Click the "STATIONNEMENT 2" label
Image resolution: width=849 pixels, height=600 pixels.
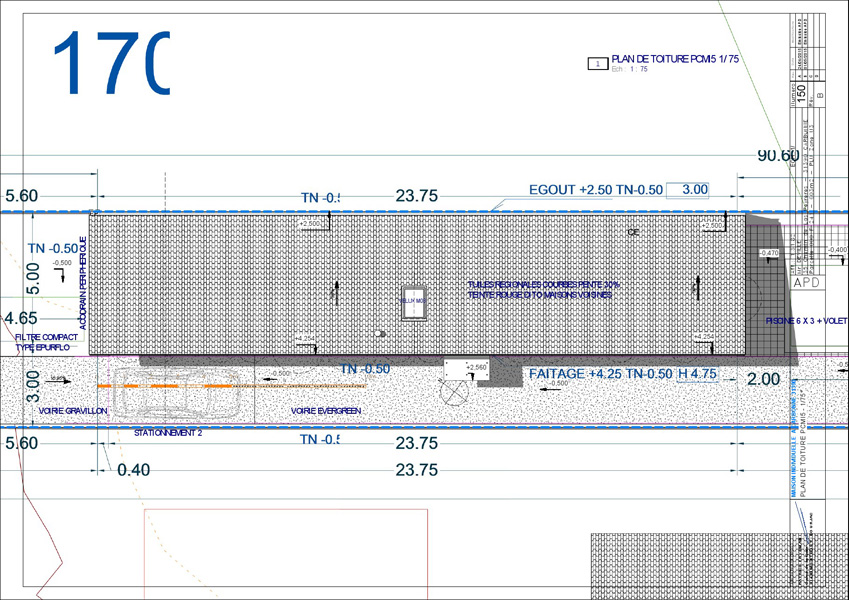(x=168, y=433)
